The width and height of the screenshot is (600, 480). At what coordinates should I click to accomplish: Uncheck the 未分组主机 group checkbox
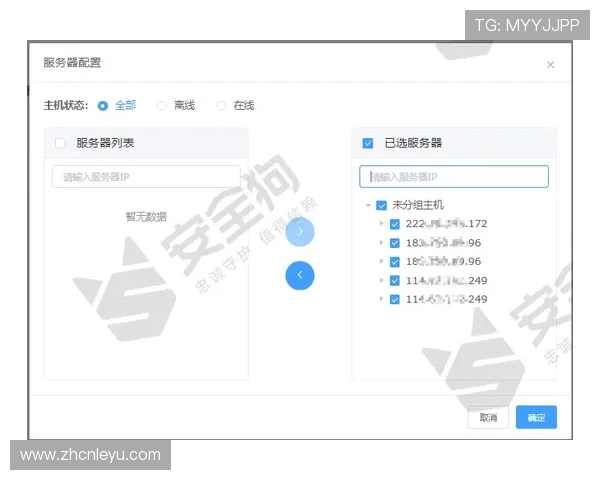click(382, 206)
